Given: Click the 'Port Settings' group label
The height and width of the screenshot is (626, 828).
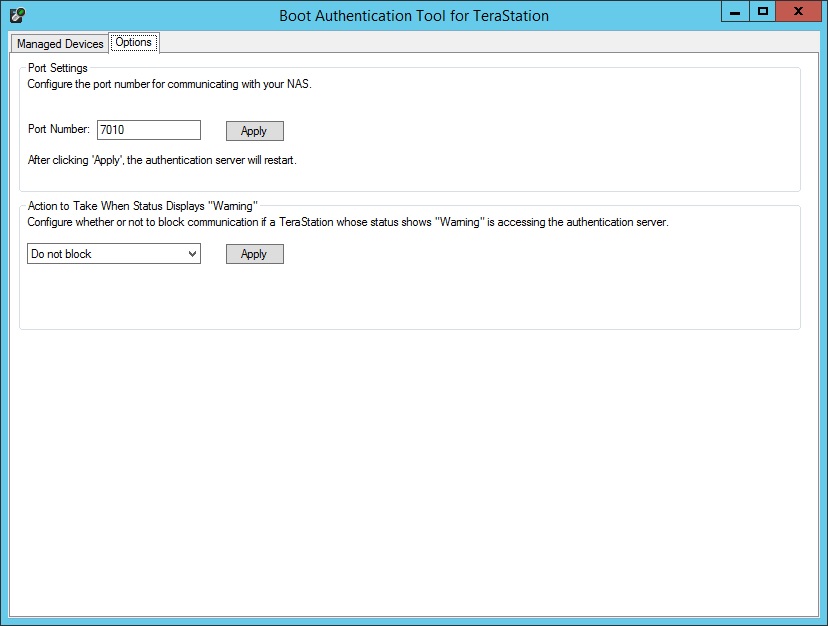Looking at the screenshot, I should [58, 68].
